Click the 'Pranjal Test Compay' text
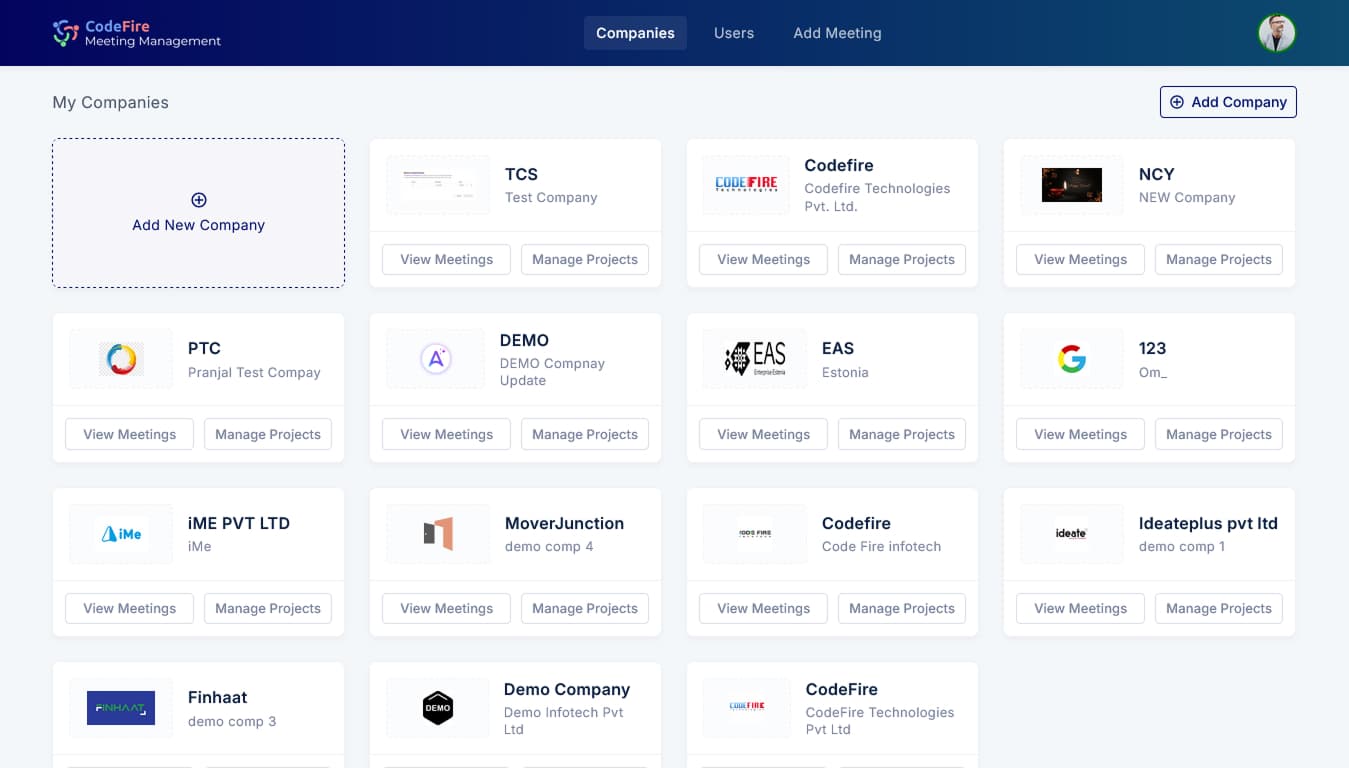 254,372
